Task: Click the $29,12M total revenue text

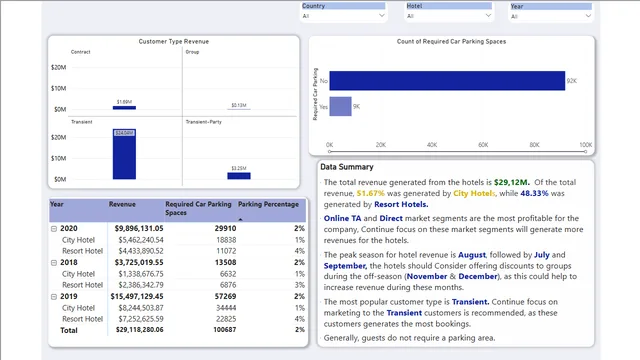Action: pyautogui.click(x=511, y=182)
